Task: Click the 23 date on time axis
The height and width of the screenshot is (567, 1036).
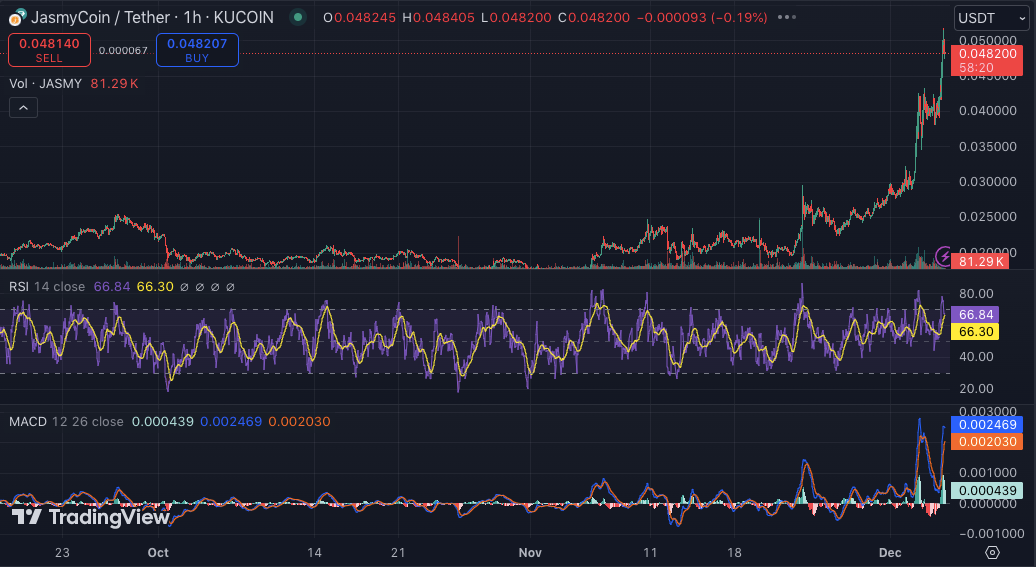Action: pyautogui.click(x=62, y=552)
